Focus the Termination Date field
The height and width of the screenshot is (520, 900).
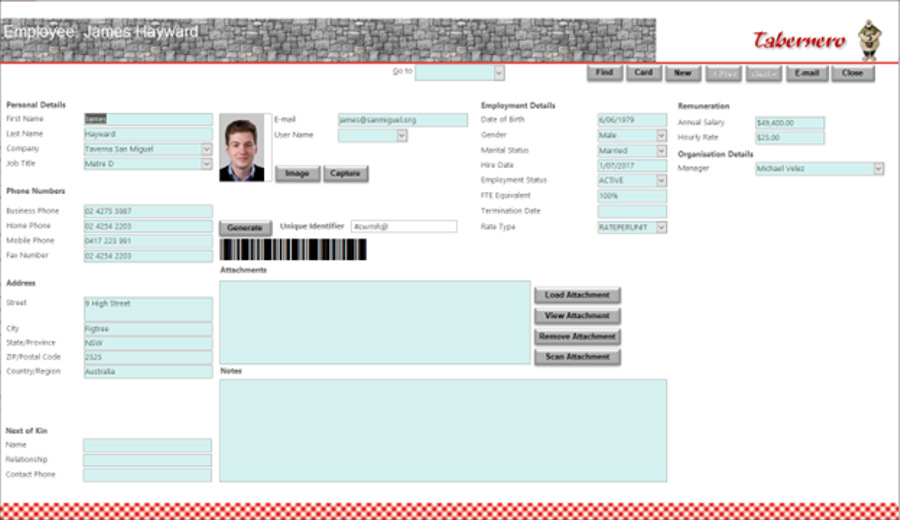coord(632,212)
